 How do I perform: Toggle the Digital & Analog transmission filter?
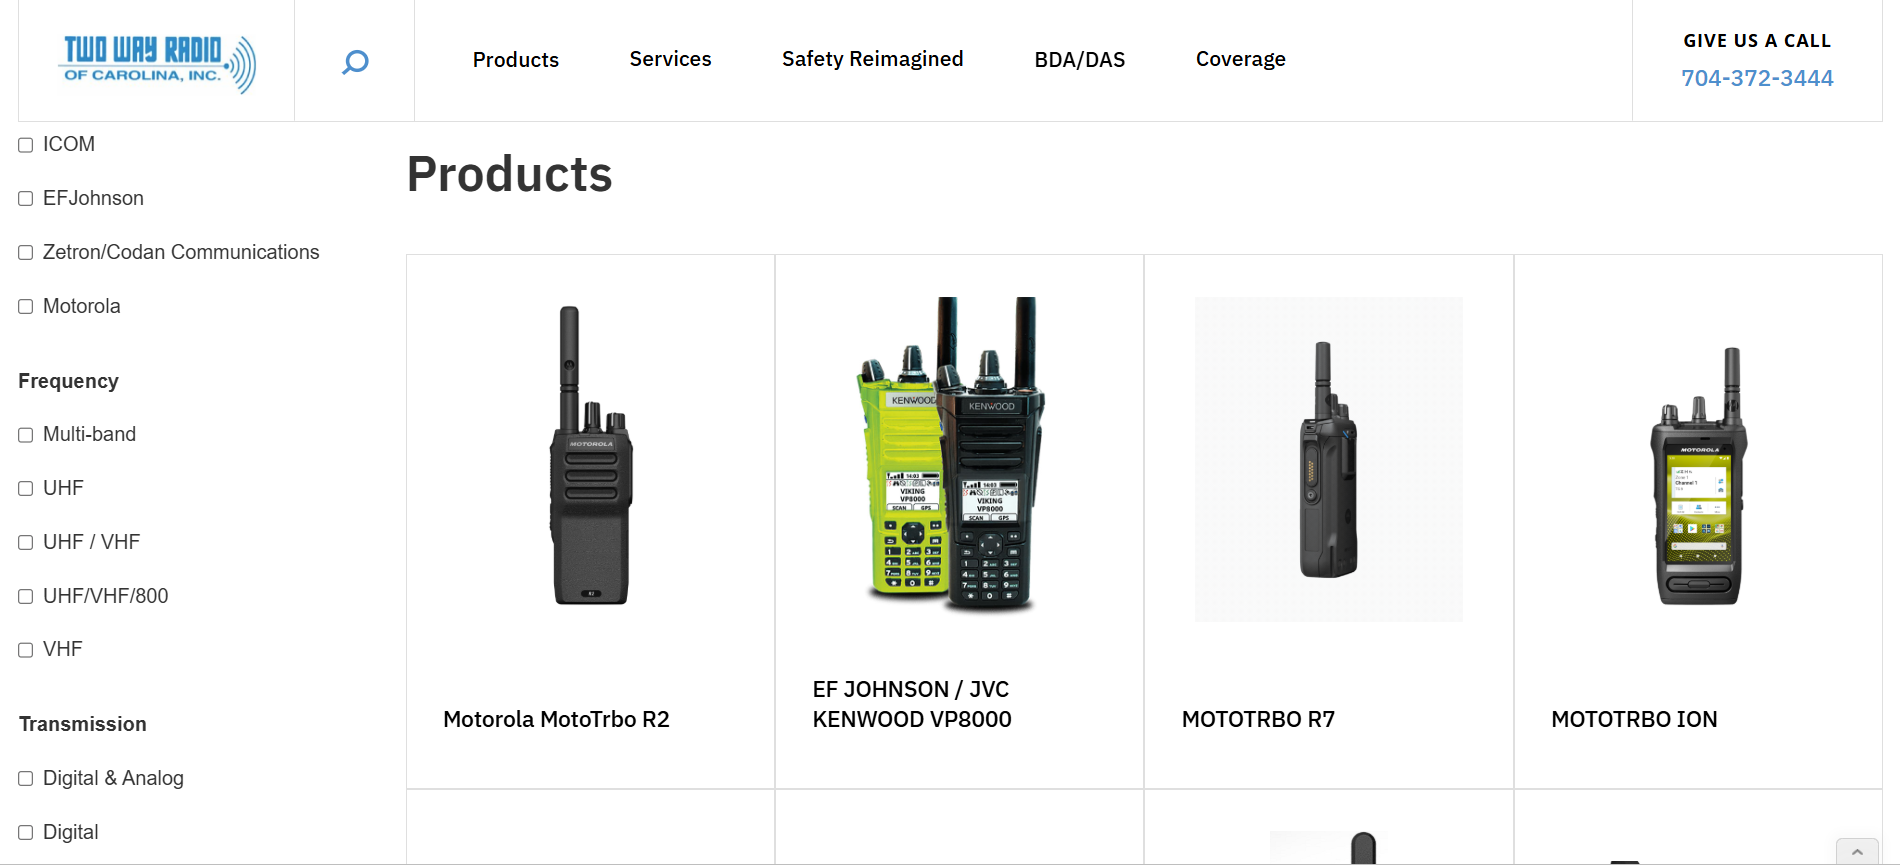click(x=26, y=779)
